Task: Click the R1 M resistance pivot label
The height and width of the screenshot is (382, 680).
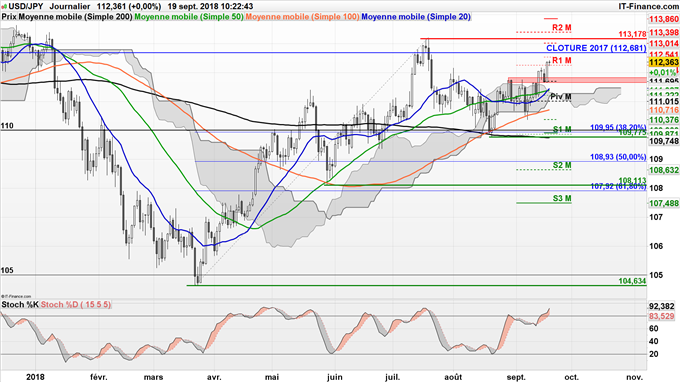Action: [x=562, y=60]
